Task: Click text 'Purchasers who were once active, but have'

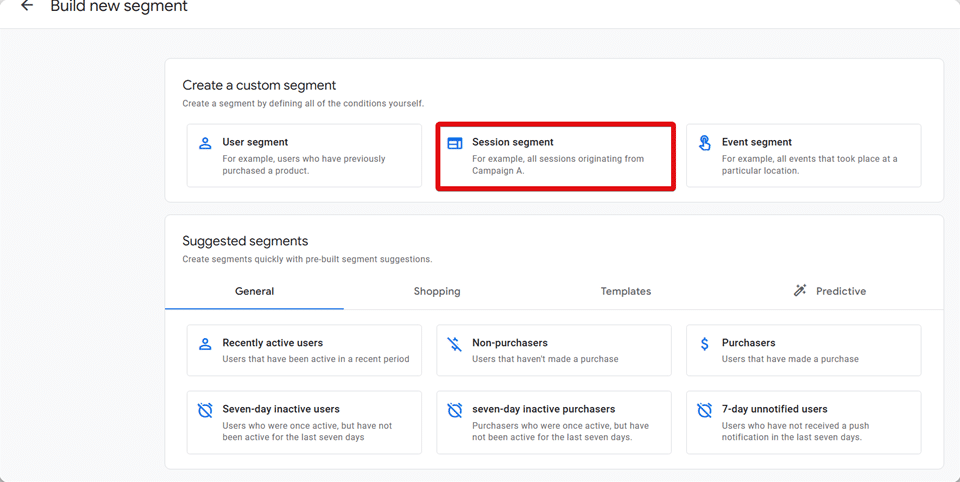Action: [x=560, y=426]
